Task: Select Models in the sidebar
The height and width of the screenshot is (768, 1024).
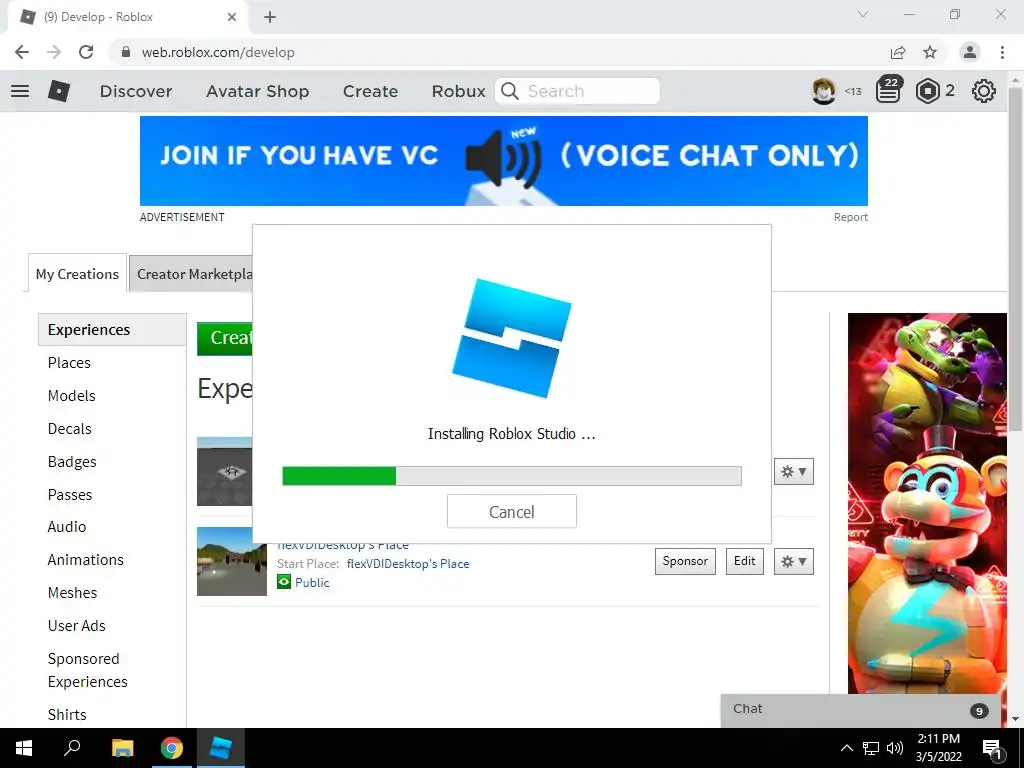Action: pyautogui.click(x=72, y=396)
